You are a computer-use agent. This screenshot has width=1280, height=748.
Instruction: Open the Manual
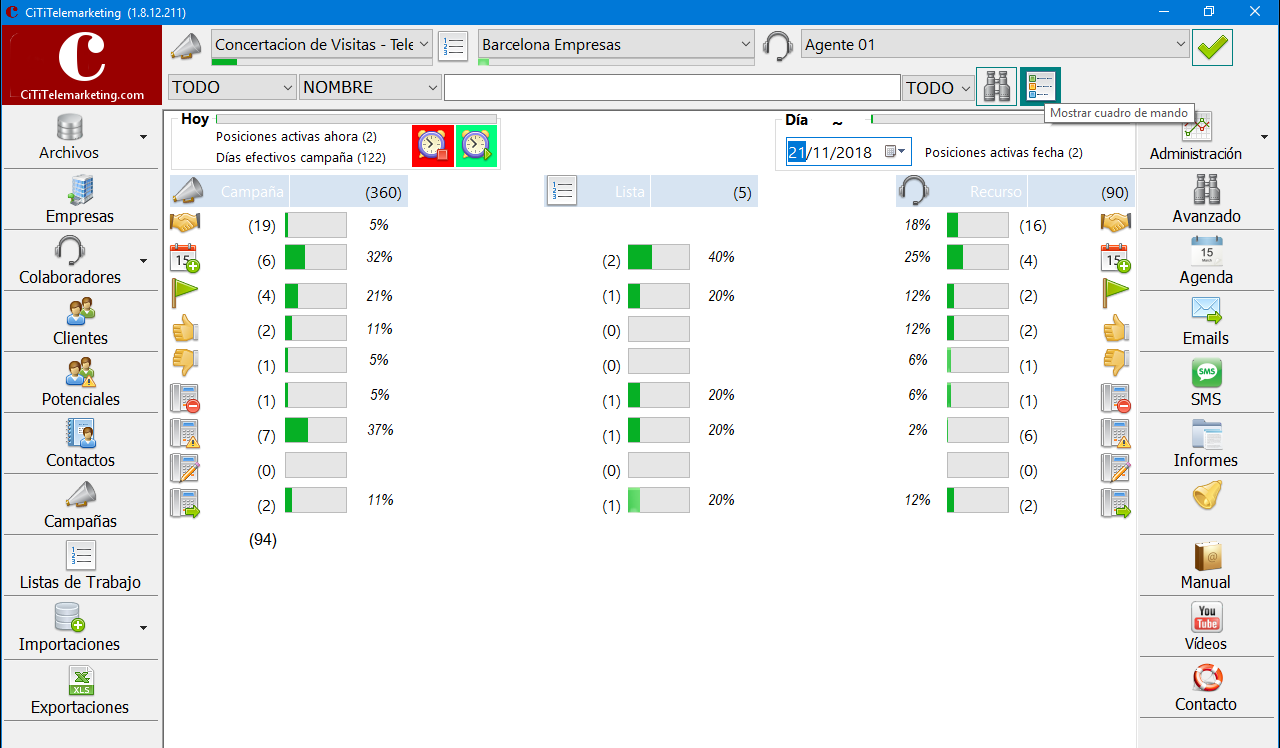coord(1206,565)
